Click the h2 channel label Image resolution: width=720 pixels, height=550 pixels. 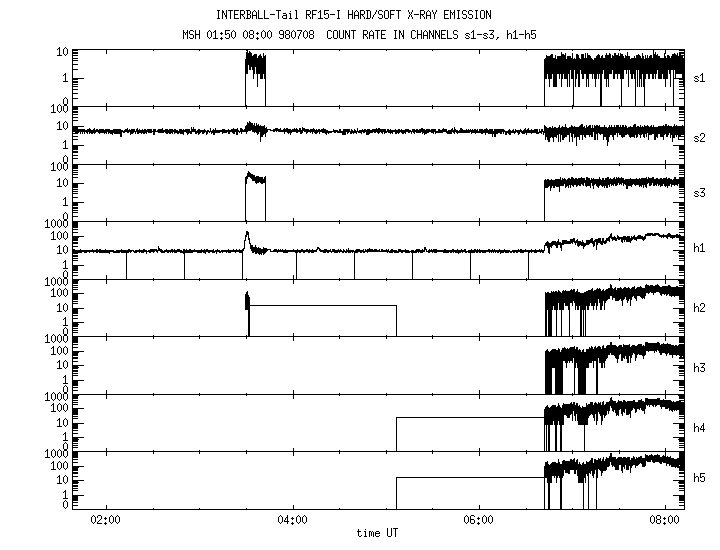700,309
